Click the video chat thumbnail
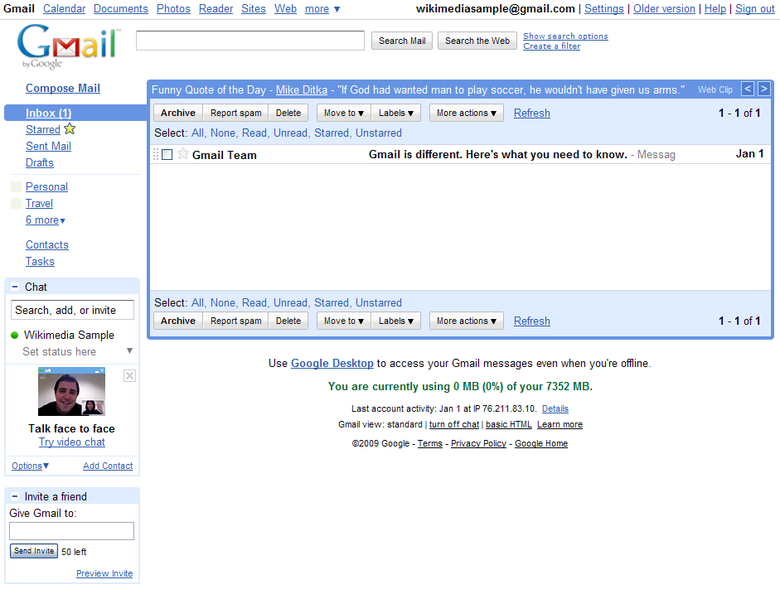This screenshot has height=599, width=780. click(72, 392)
